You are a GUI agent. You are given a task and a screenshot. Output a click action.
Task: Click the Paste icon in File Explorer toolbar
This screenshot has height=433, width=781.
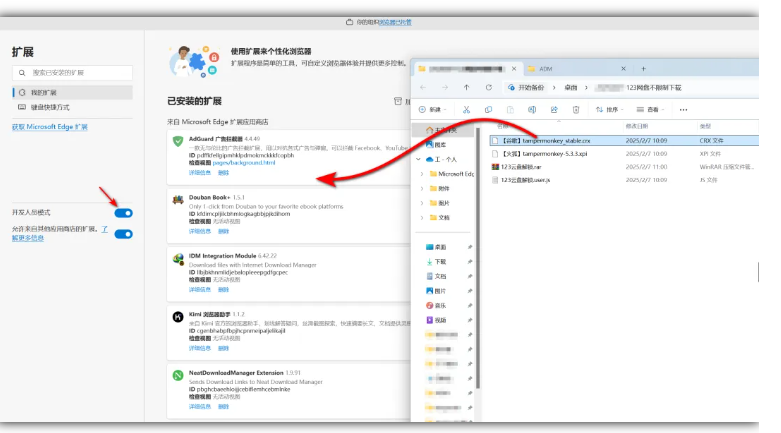click(510, 110)
